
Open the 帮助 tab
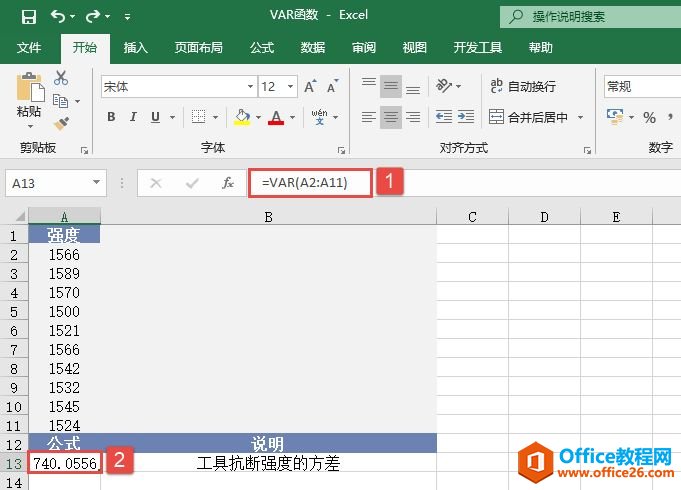[540, 47]
